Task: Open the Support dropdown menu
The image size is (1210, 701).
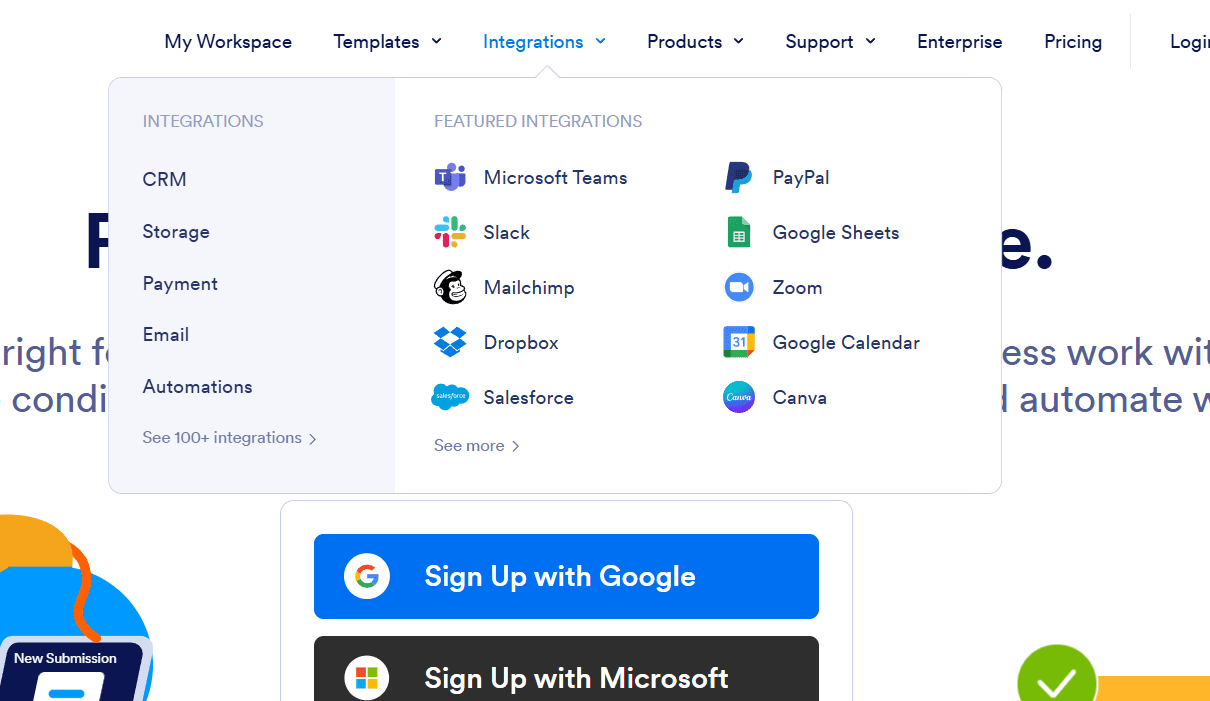Action: coord(830,41)
